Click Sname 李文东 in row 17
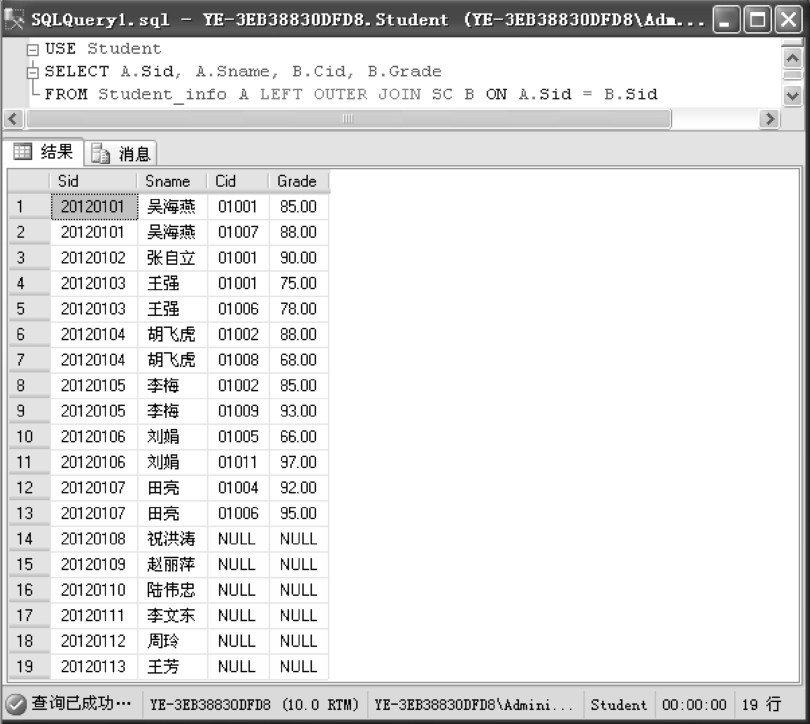This screenshot has width=810, height=724. pyautogui.click(x=172, y=616)
